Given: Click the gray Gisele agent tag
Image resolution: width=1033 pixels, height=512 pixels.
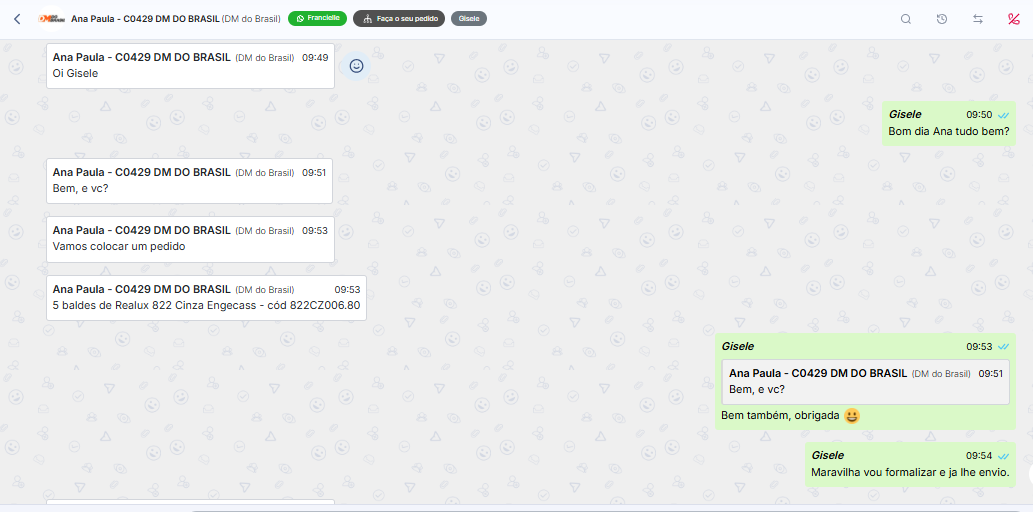Looking at the screenshot, I should [469, 18].
